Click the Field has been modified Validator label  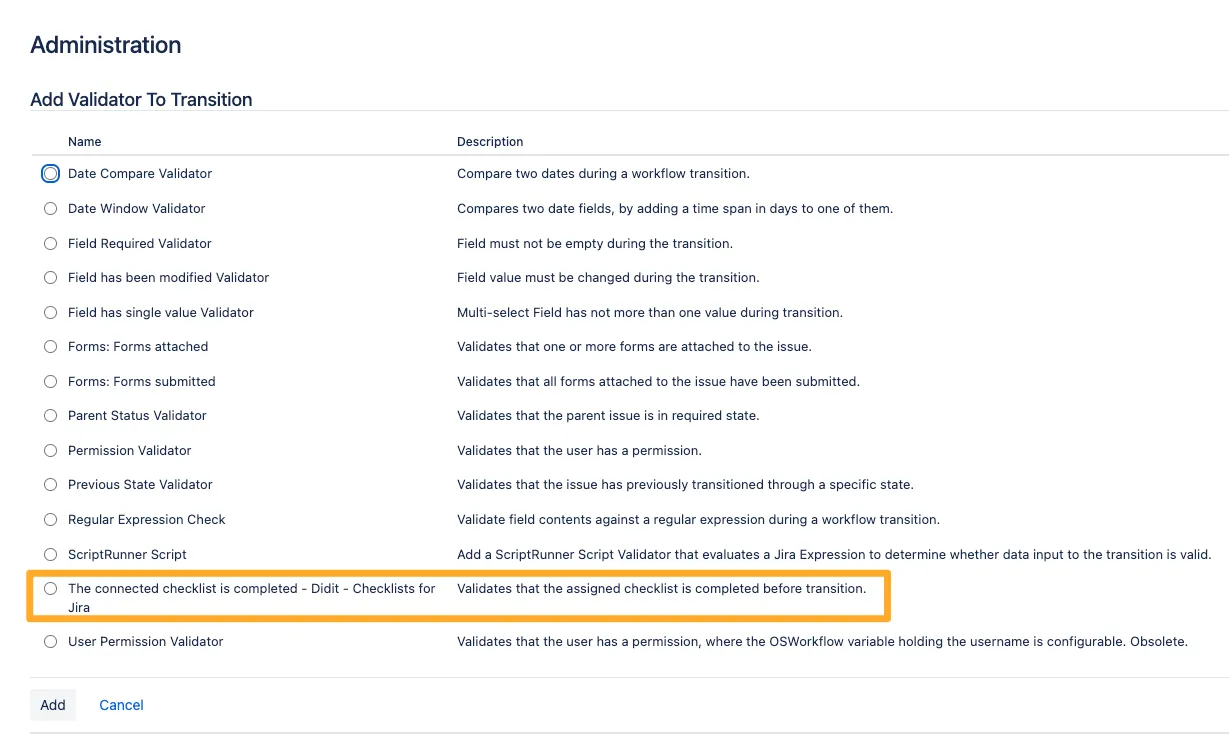coord(168,278)
